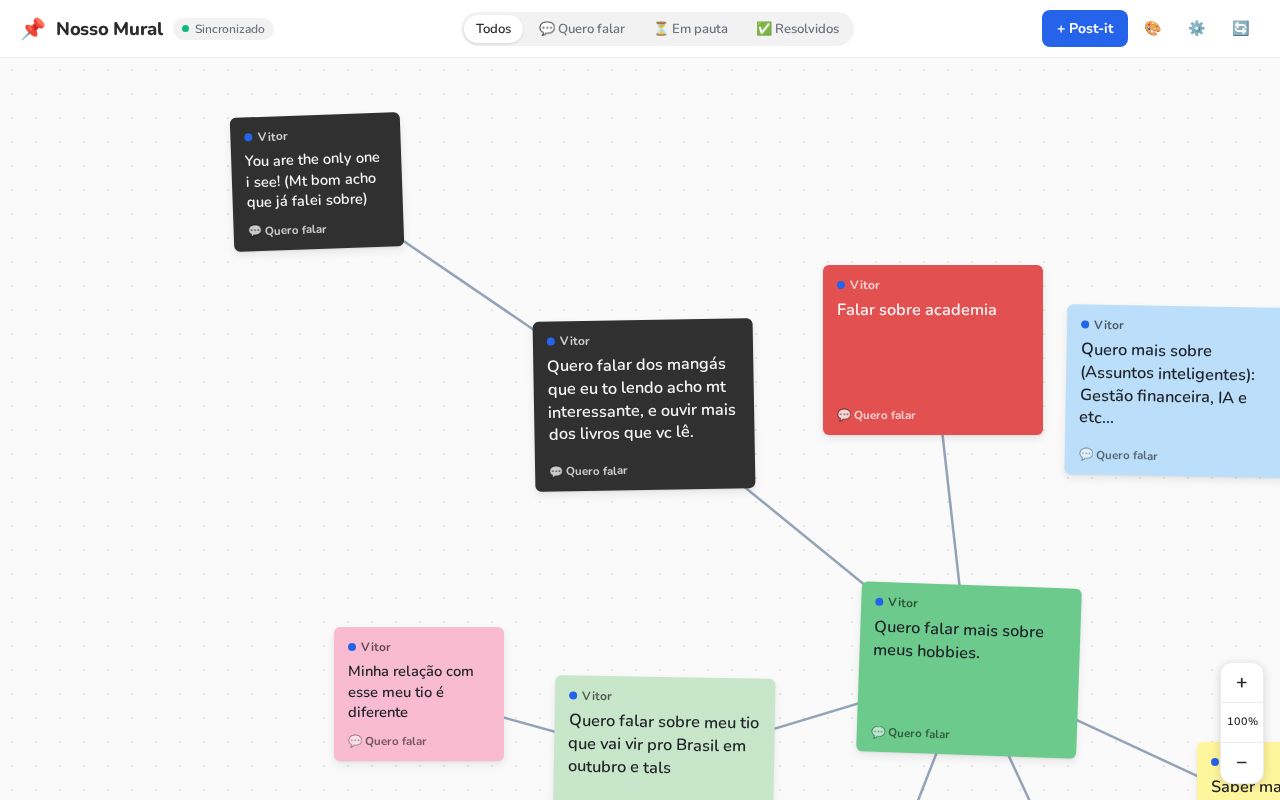This screenshot has width=1280, height=800.
Task: Click the Sincronizado status badge
Action: 223,29
